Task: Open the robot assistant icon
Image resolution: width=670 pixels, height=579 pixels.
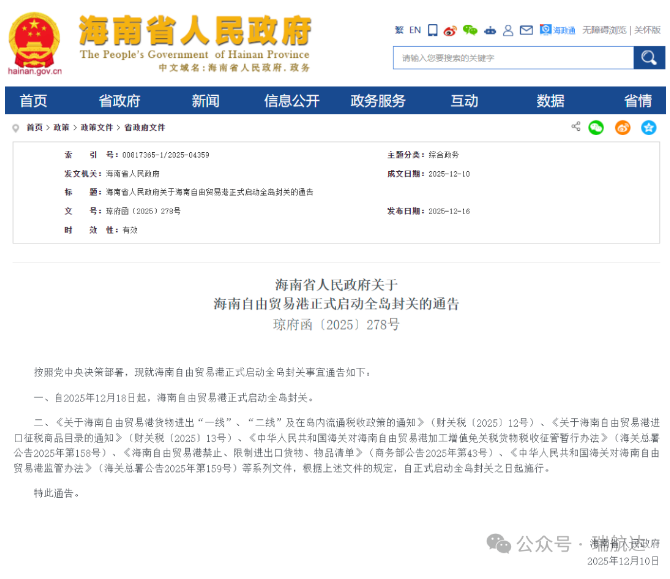Action: tap(489, 30)
